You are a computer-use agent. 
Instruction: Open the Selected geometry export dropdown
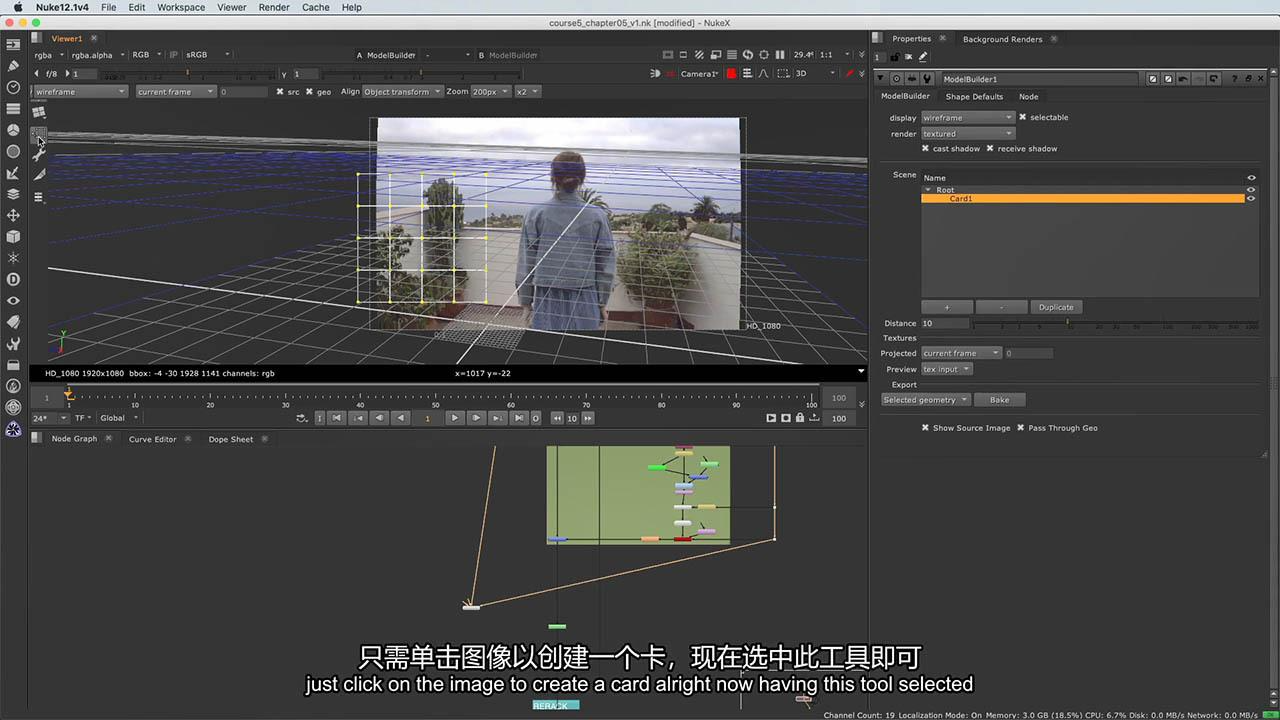pos(925,400)
